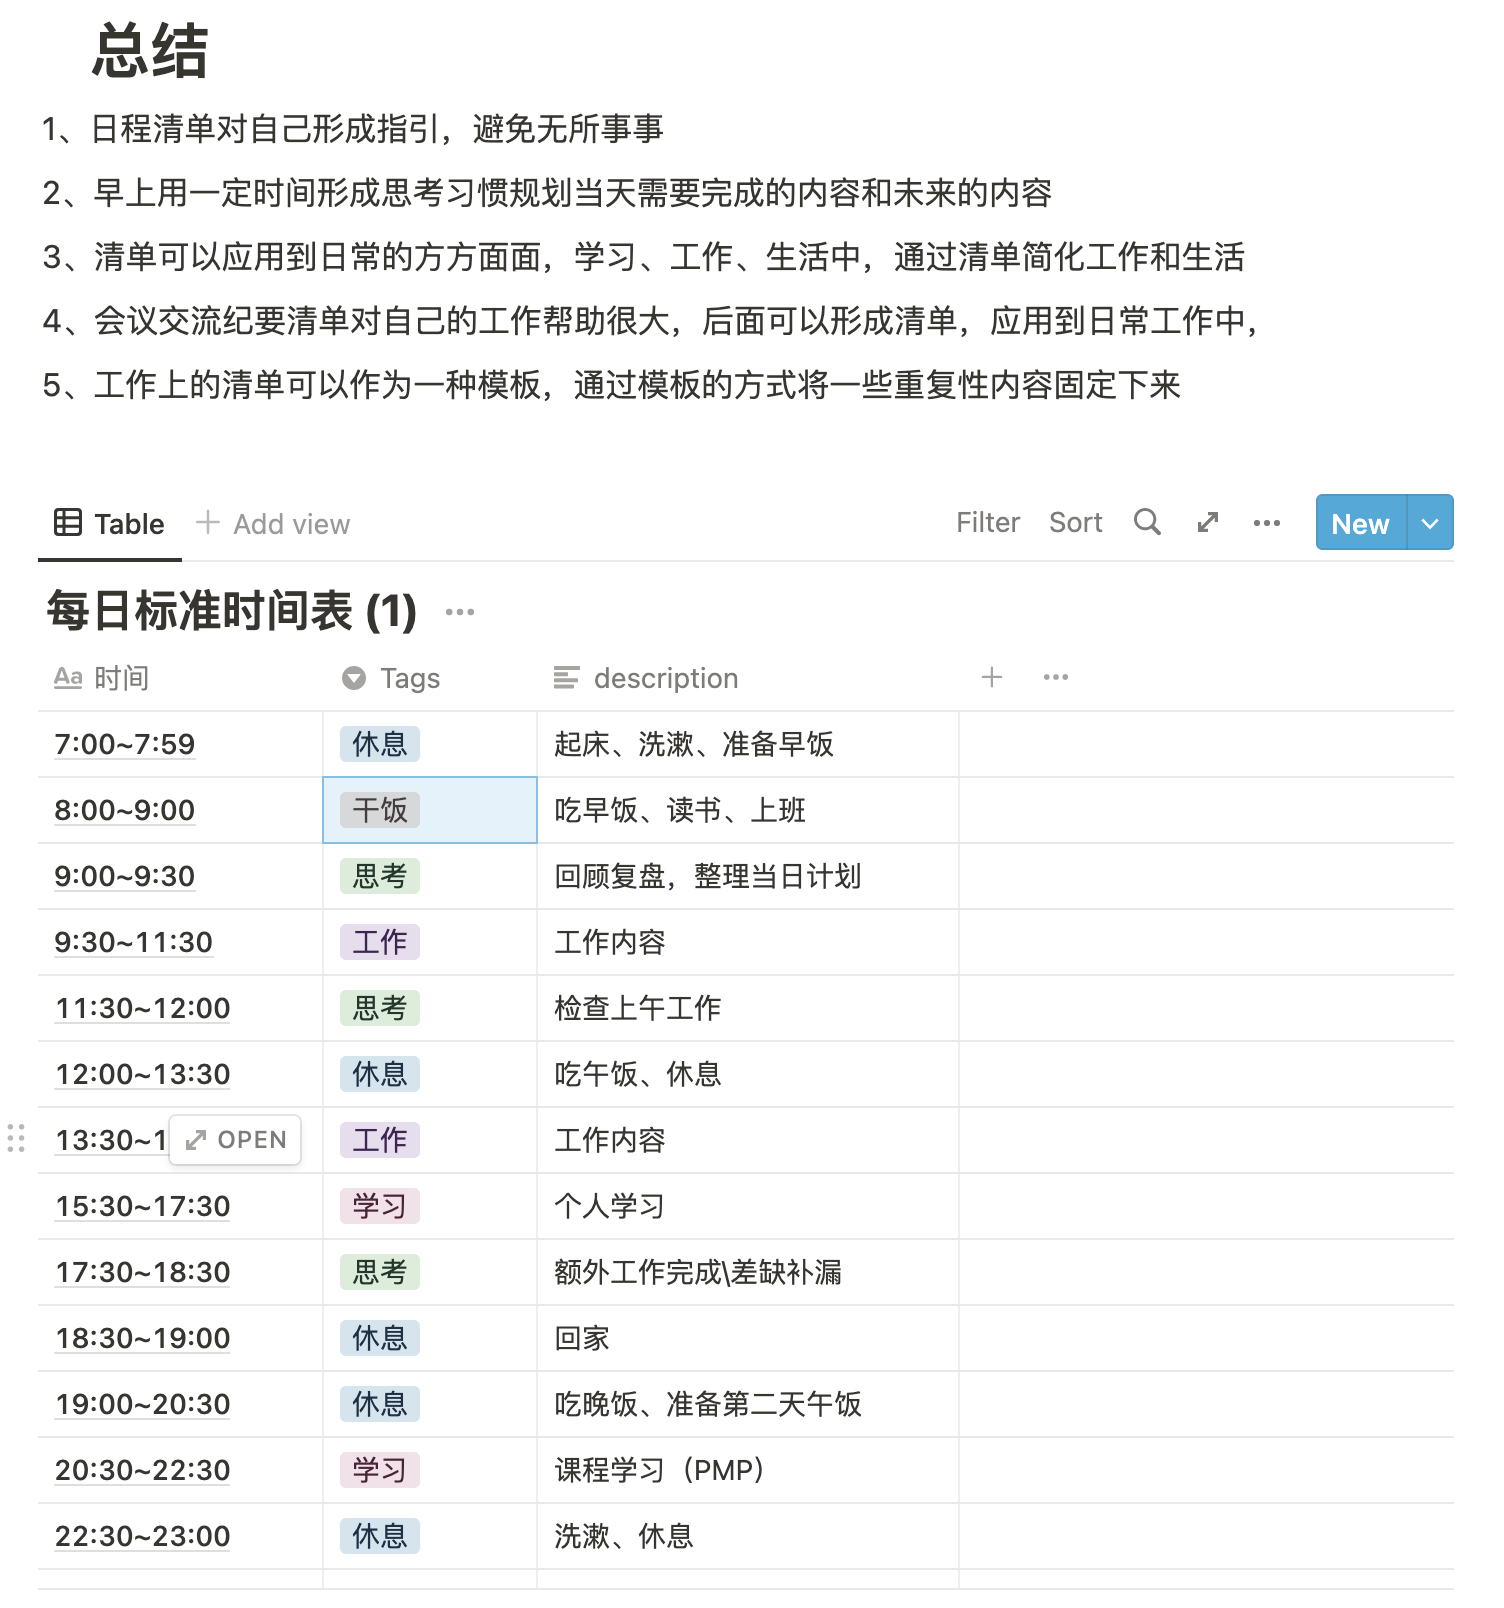Click the 个人学习 description cell
1504x1608 pixels.
(x=748, y=1206)
